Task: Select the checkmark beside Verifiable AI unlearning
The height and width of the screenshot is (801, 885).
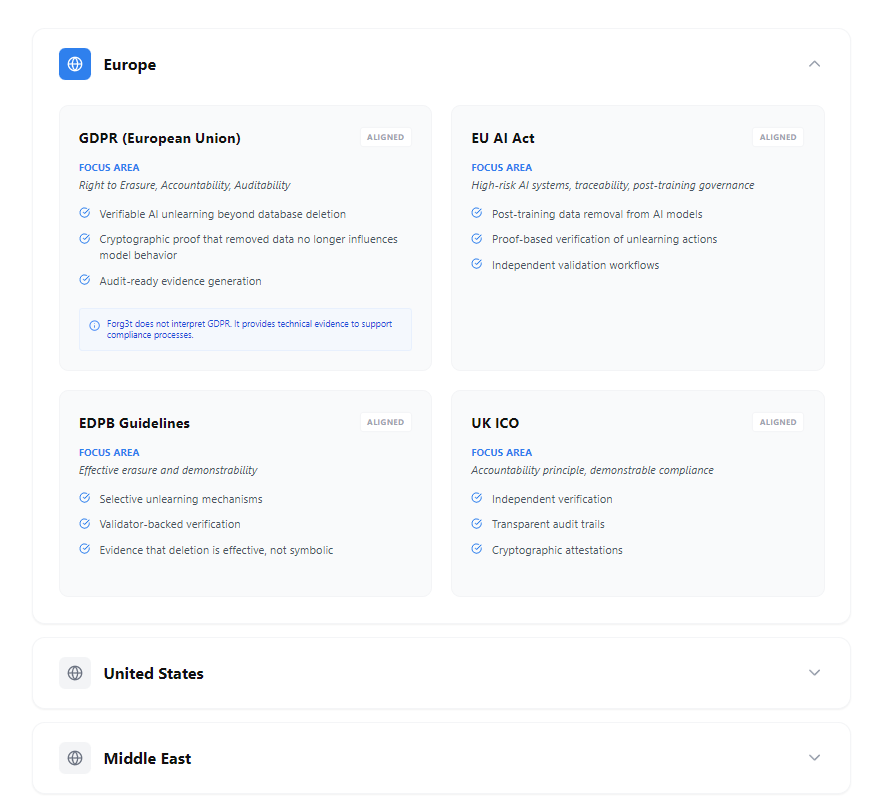Action: [84, 213]
